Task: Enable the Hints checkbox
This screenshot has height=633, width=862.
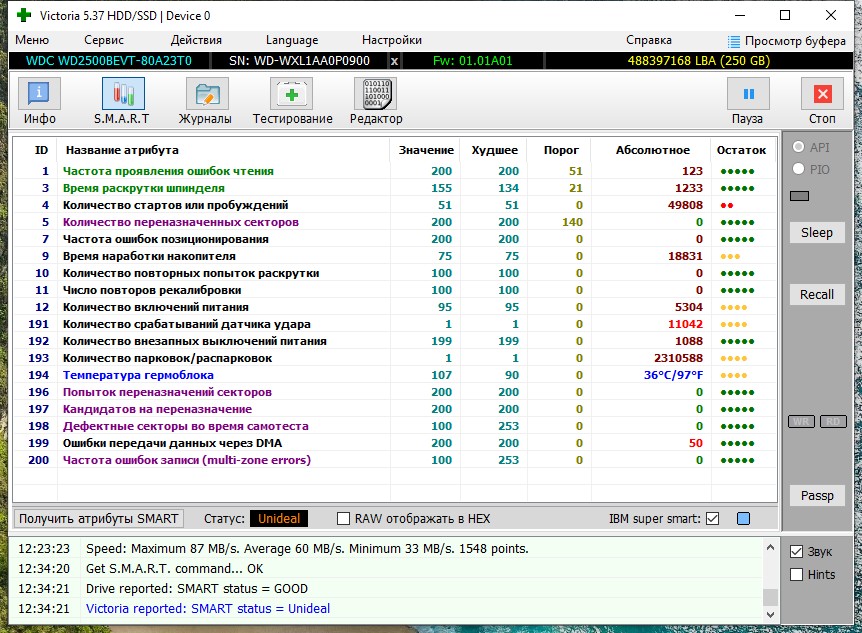Action: (x=796, y=575)
